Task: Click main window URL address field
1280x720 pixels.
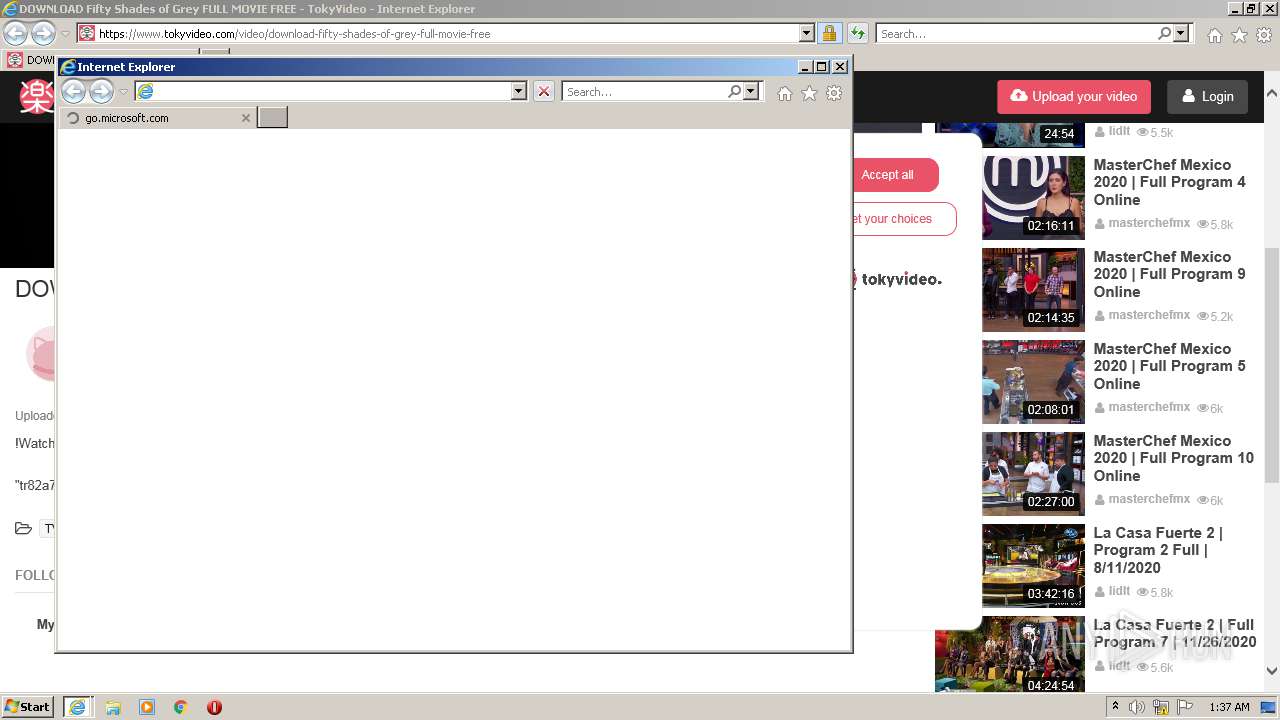Action: tap(446, 33)
